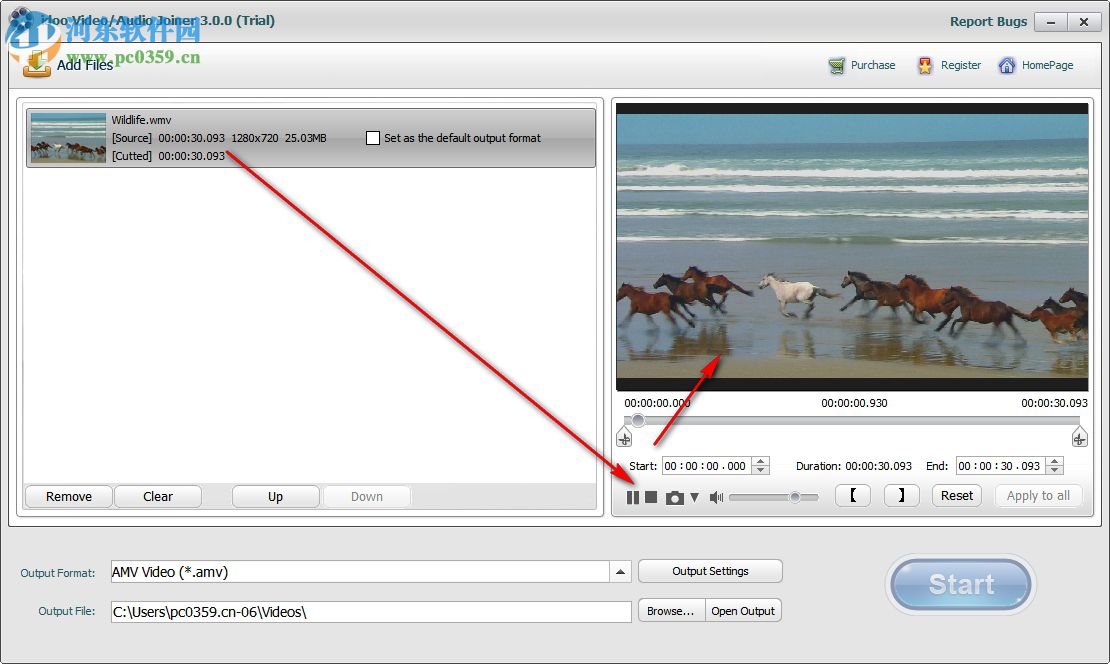Image resolution: width=1110 pixels, height=664 pixels.
Task: Click the Output File path field
Action: tap(371, 612)
